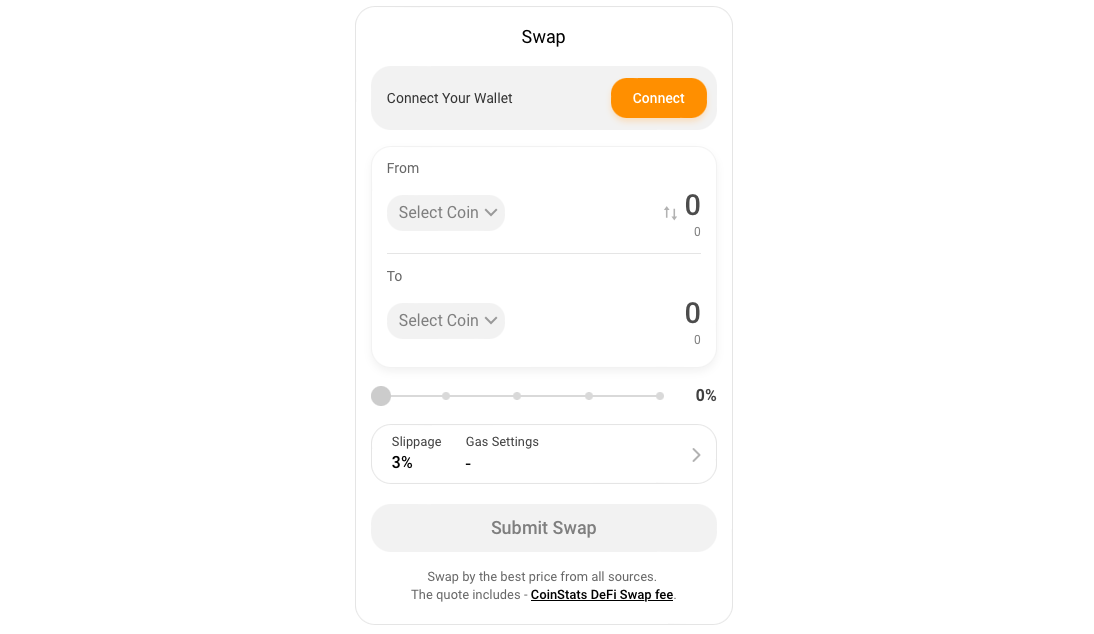Select the From coin chevron icon
1094x634 pixels.
coord(491,212)
